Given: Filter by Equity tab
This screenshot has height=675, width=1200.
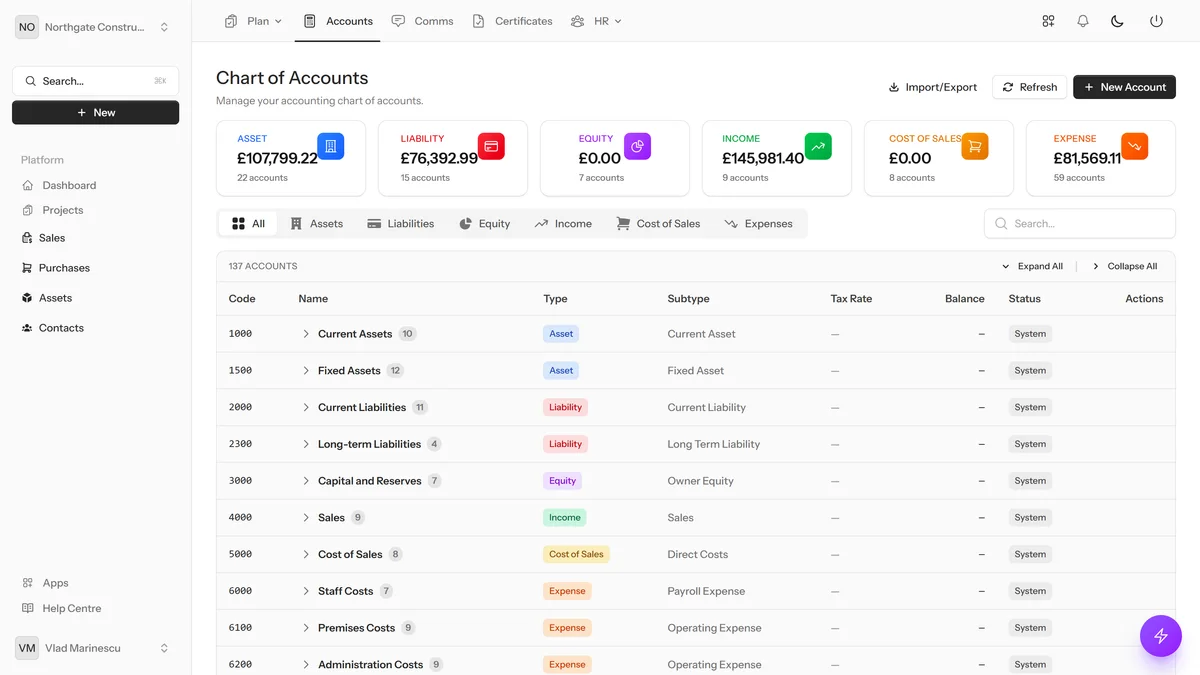Looking at the screenshot, I should pyautogui.click(x=484, y=224).
